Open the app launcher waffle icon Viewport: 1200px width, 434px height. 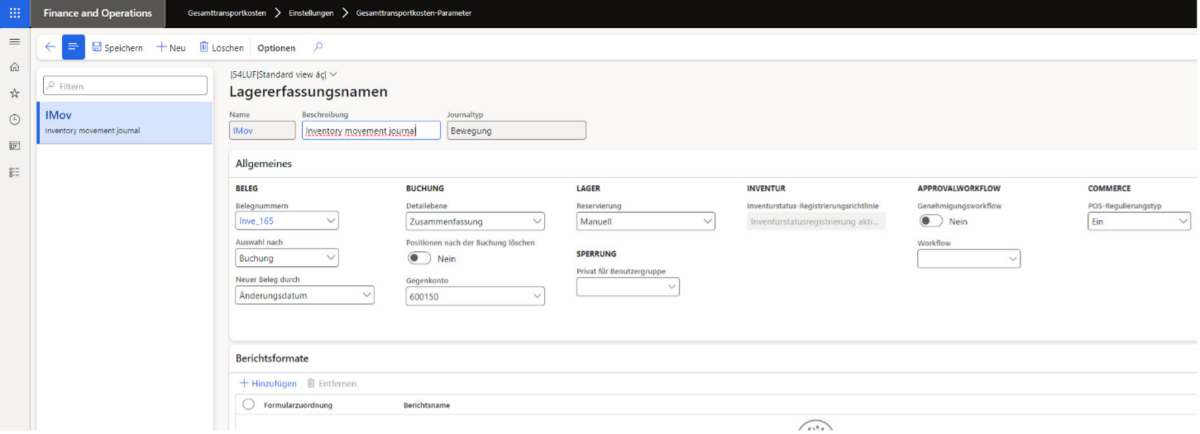point(14,14)
